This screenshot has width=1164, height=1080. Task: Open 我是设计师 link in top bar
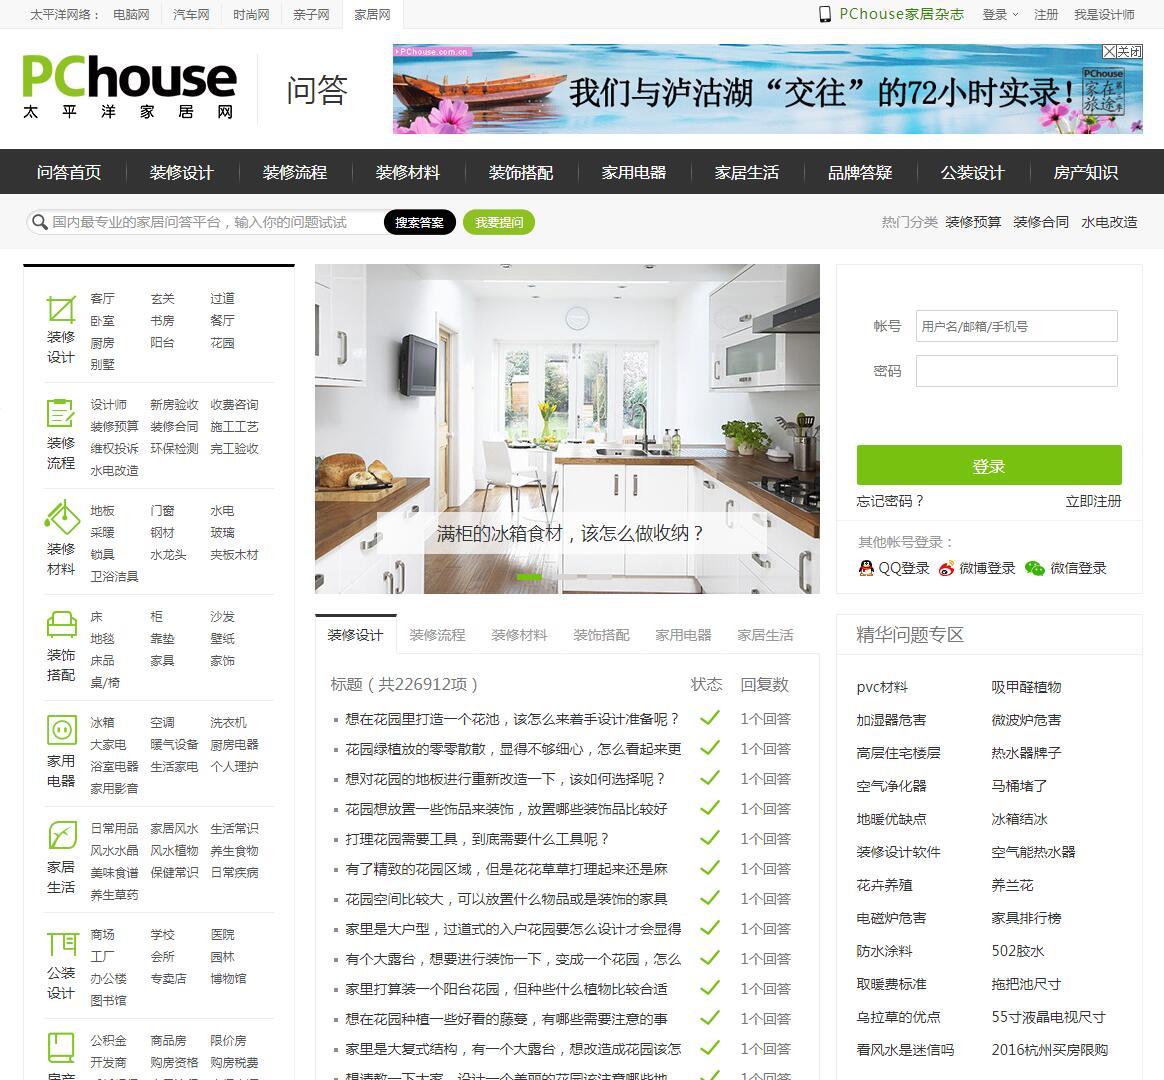click(1104, 14)
